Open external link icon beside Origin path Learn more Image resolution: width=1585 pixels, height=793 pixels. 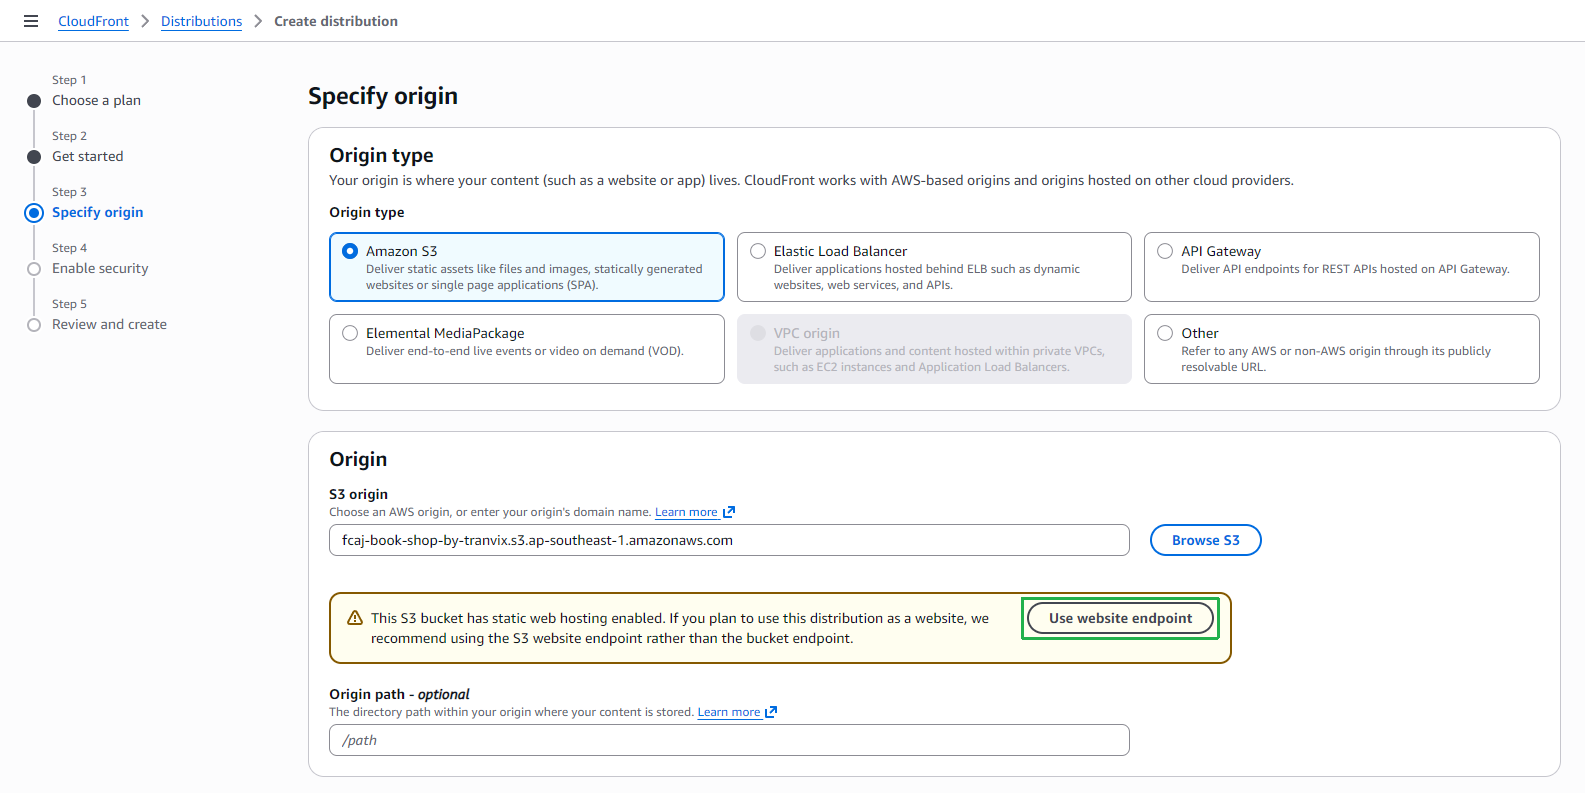click(771, 712)
